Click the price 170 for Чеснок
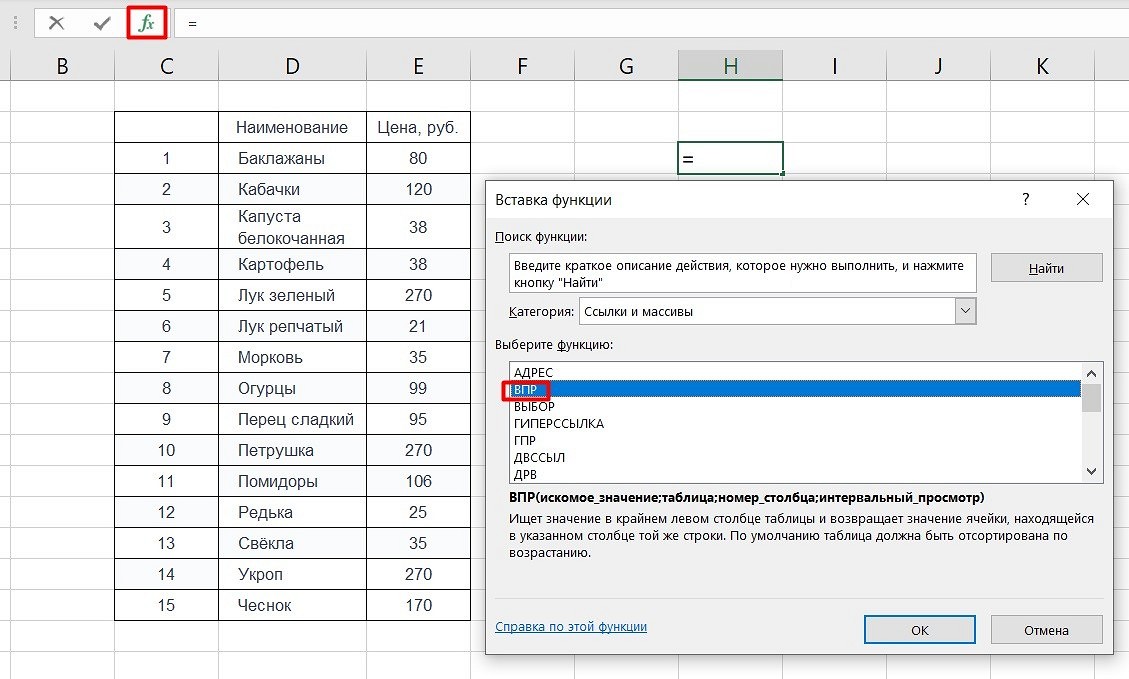The height and width of the screenshot is (679, 1129). pyautogui.click(x=418, y=605)
